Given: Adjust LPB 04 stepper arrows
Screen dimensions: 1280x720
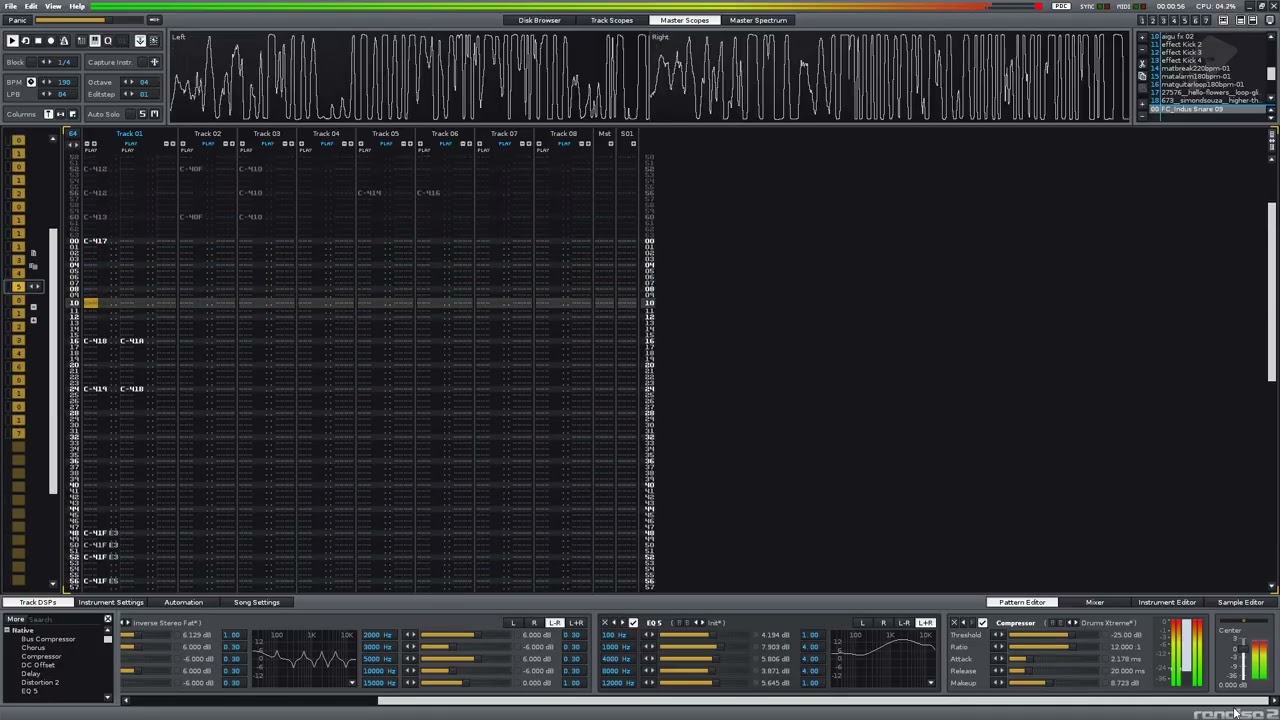Looking at the screenshot, I should pyautogui.click(x=47, y=94).
